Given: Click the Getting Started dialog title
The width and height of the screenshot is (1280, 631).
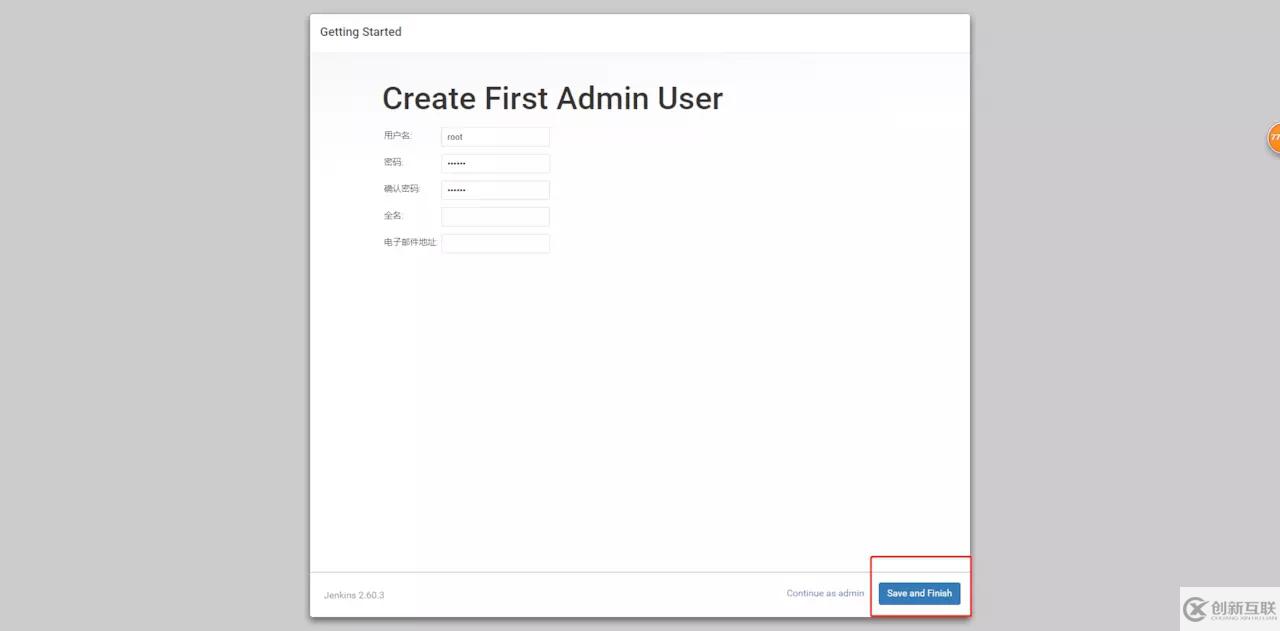Looking at the screenshot, I should click(x=360, y=32).
